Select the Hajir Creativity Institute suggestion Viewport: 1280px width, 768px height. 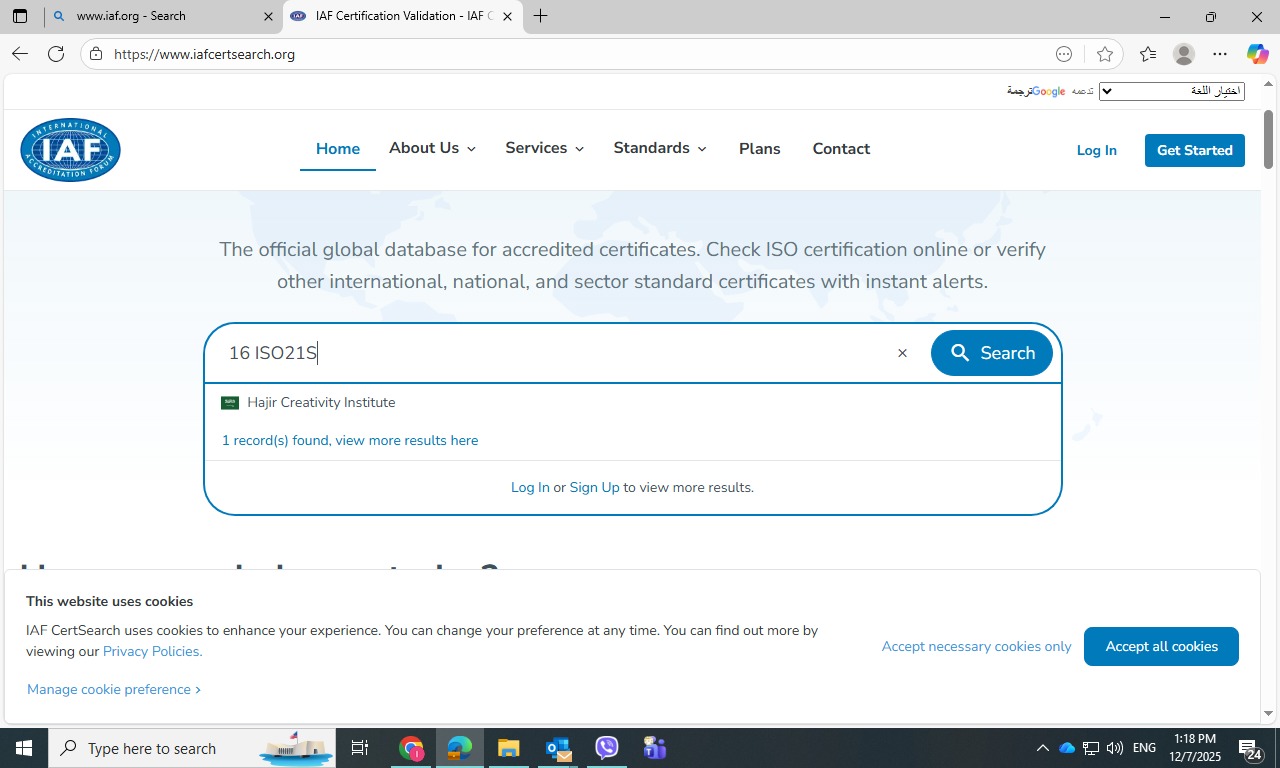pos(321,402)
